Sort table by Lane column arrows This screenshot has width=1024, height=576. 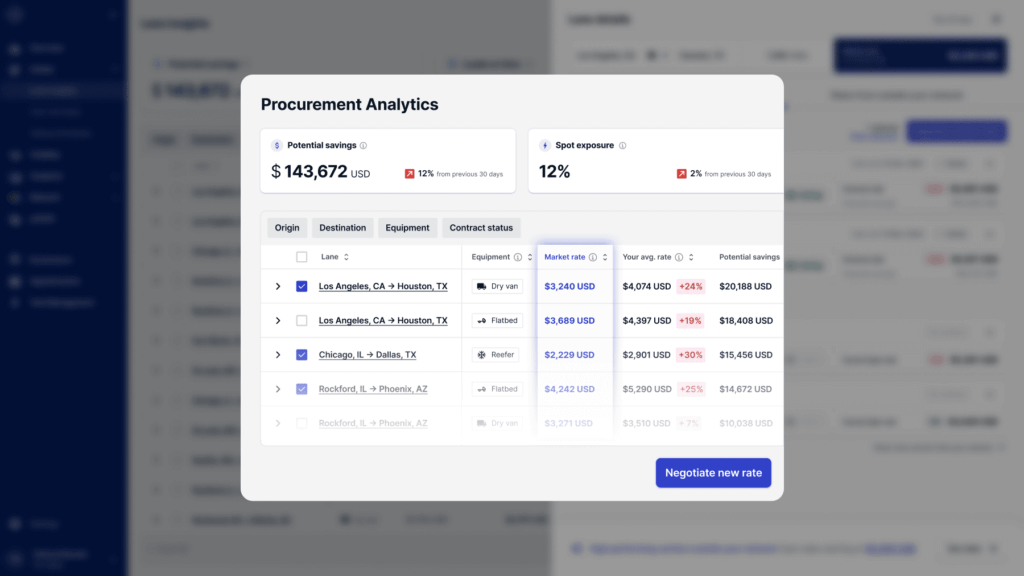[x=346, y=257]
